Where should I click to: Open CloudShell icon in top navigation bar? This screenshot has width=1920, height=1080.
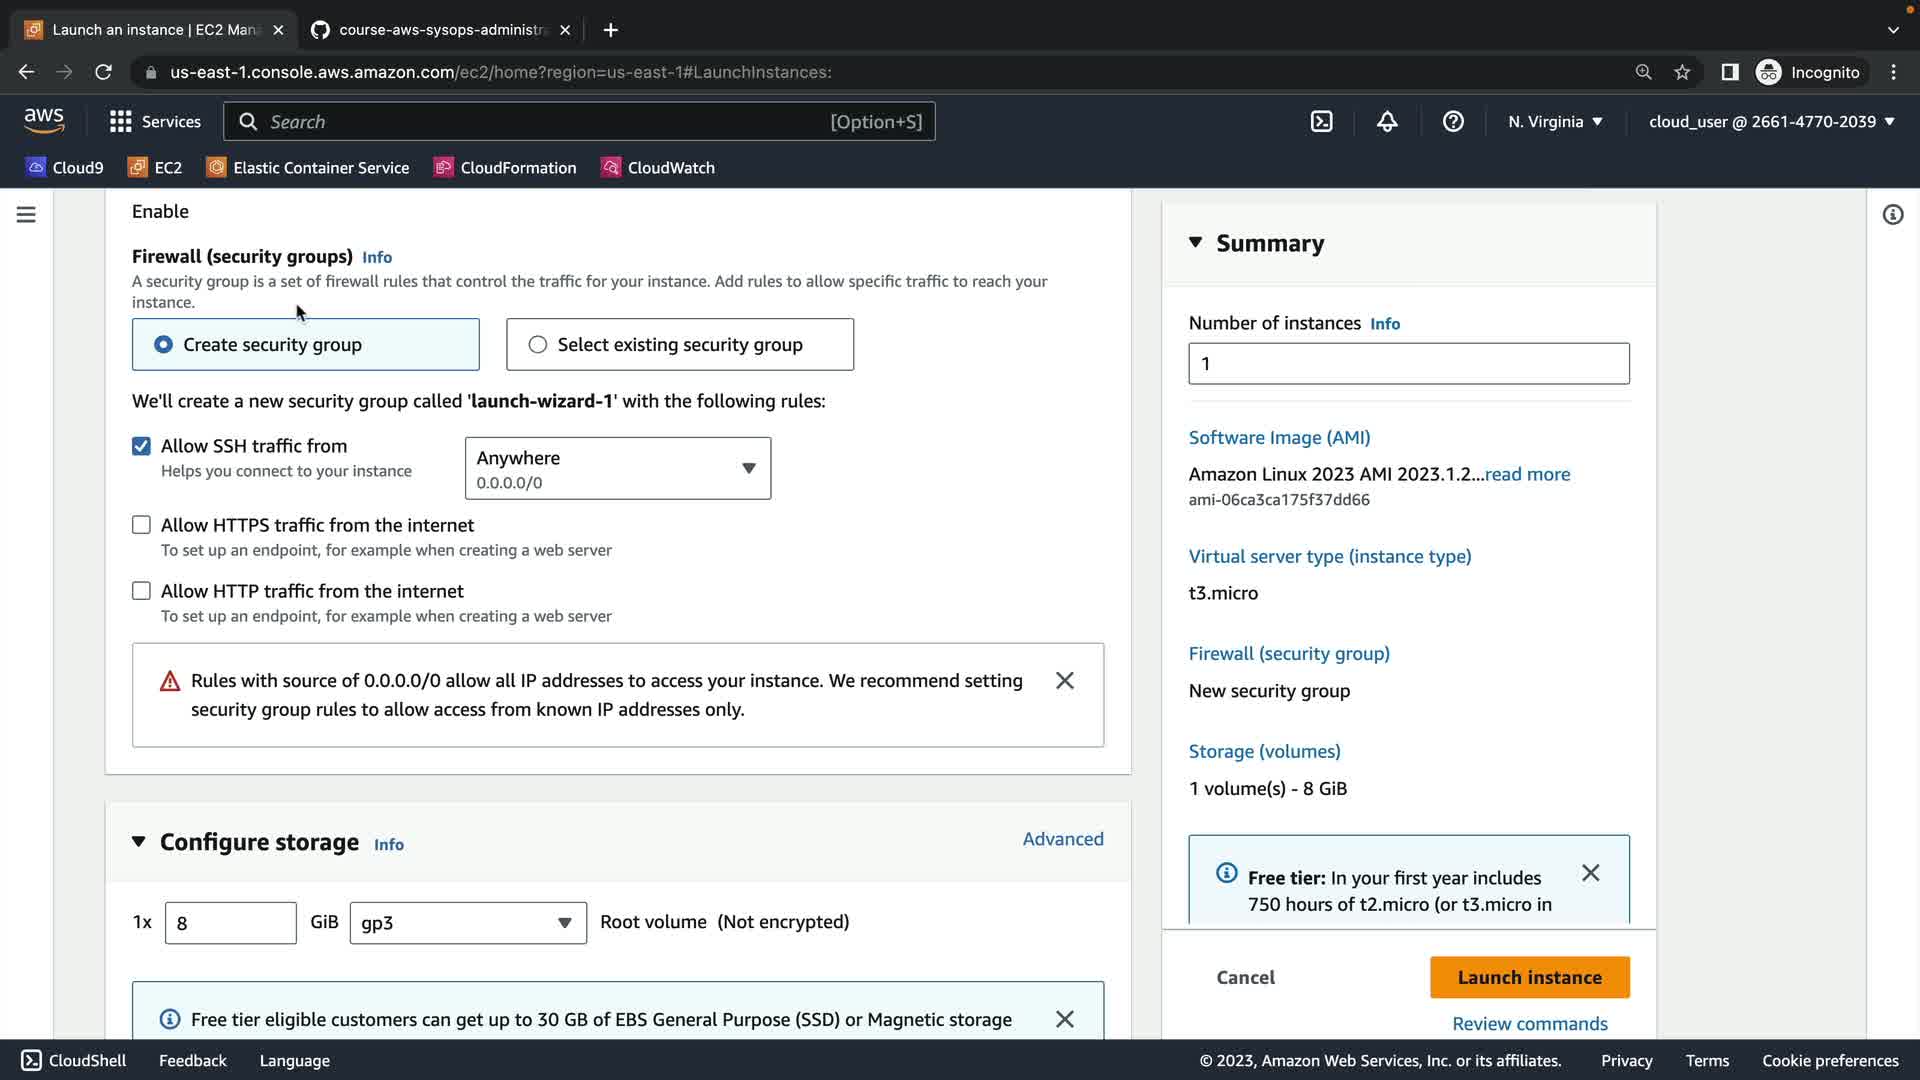[1321, 122]
